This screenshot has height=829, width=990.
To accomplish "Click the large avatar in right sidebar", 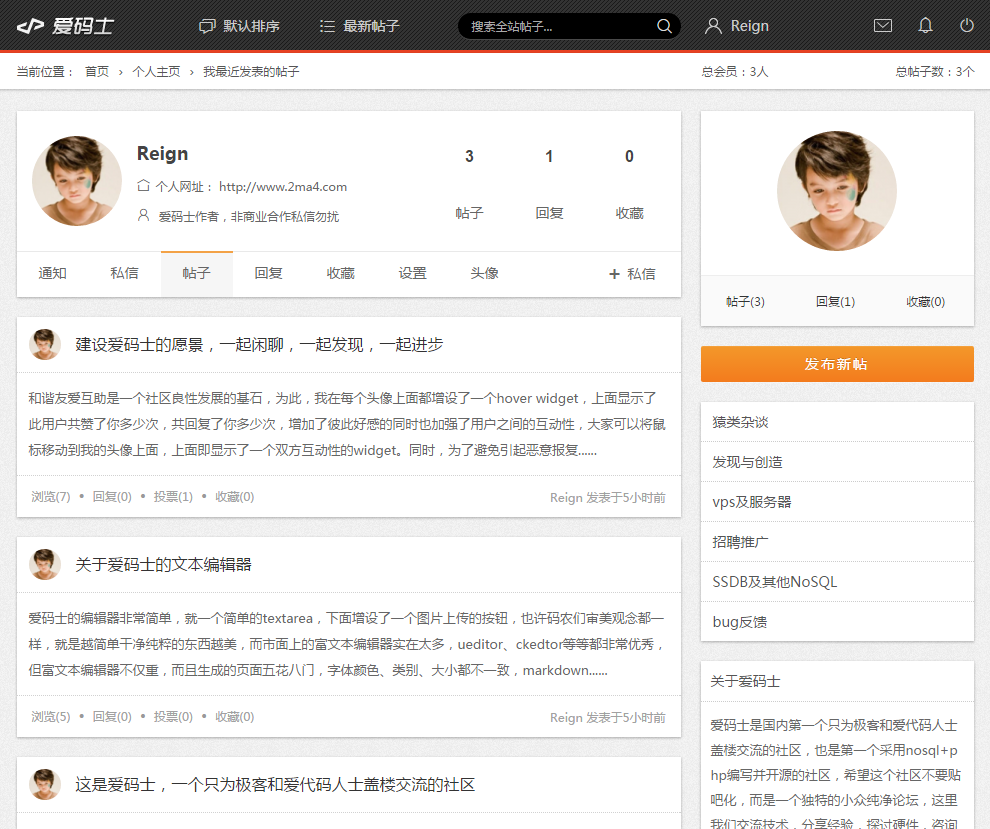I will click(x=836, y=191).
